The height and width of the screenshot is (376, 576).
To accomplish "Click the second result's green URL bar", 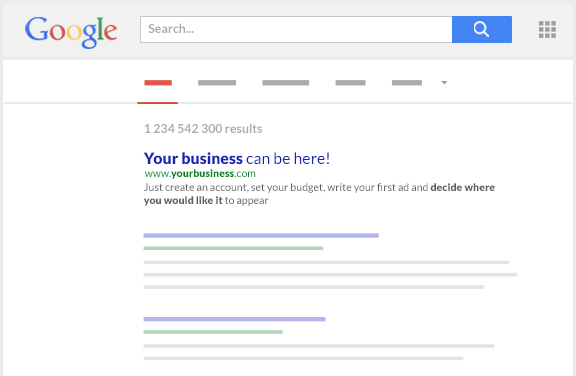I will 233,248.
